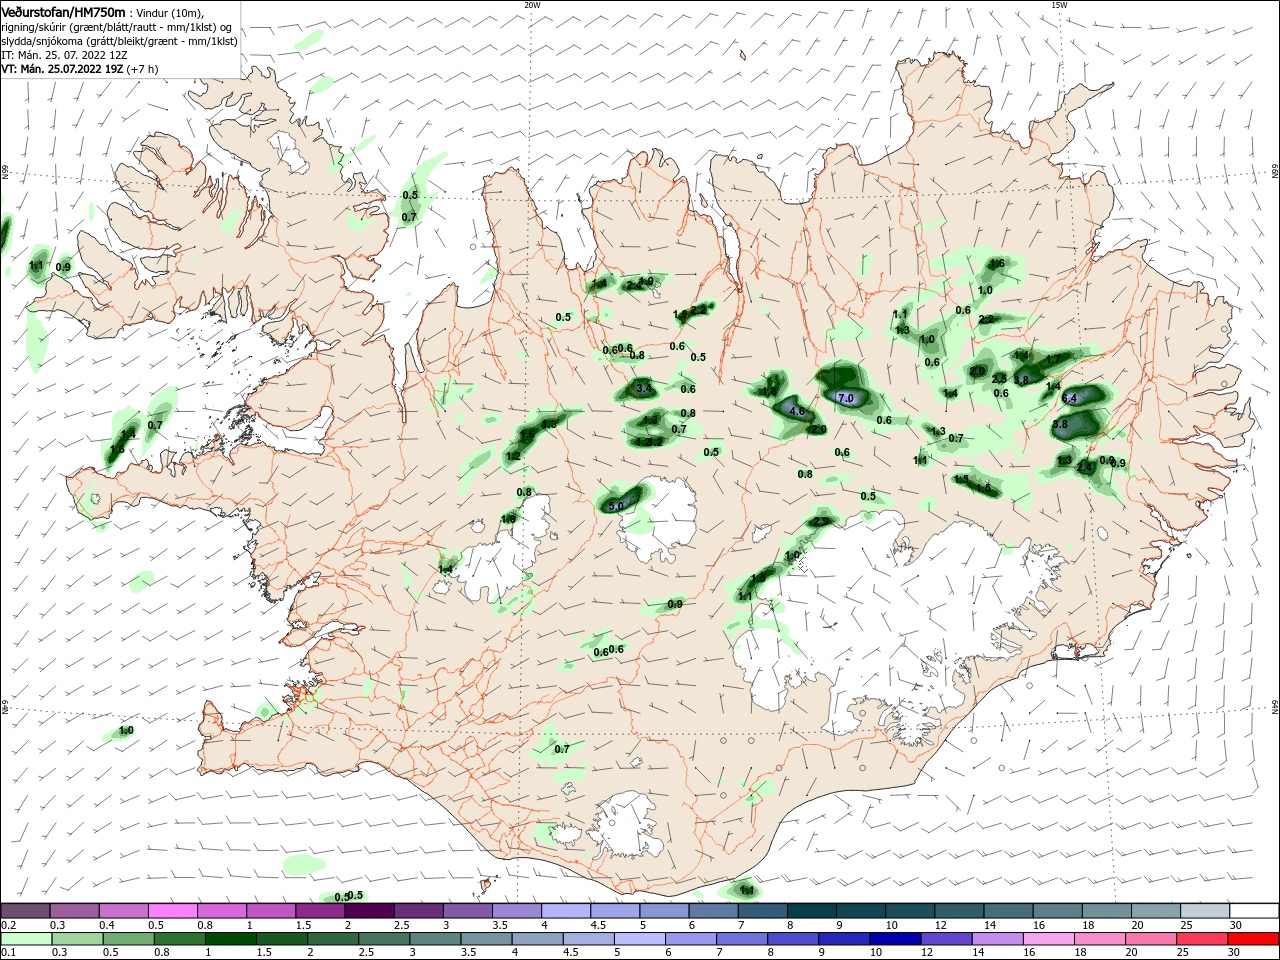Click the '2.4' value in eastern Iceland

pyautogui.click(x=1084, y=467)
